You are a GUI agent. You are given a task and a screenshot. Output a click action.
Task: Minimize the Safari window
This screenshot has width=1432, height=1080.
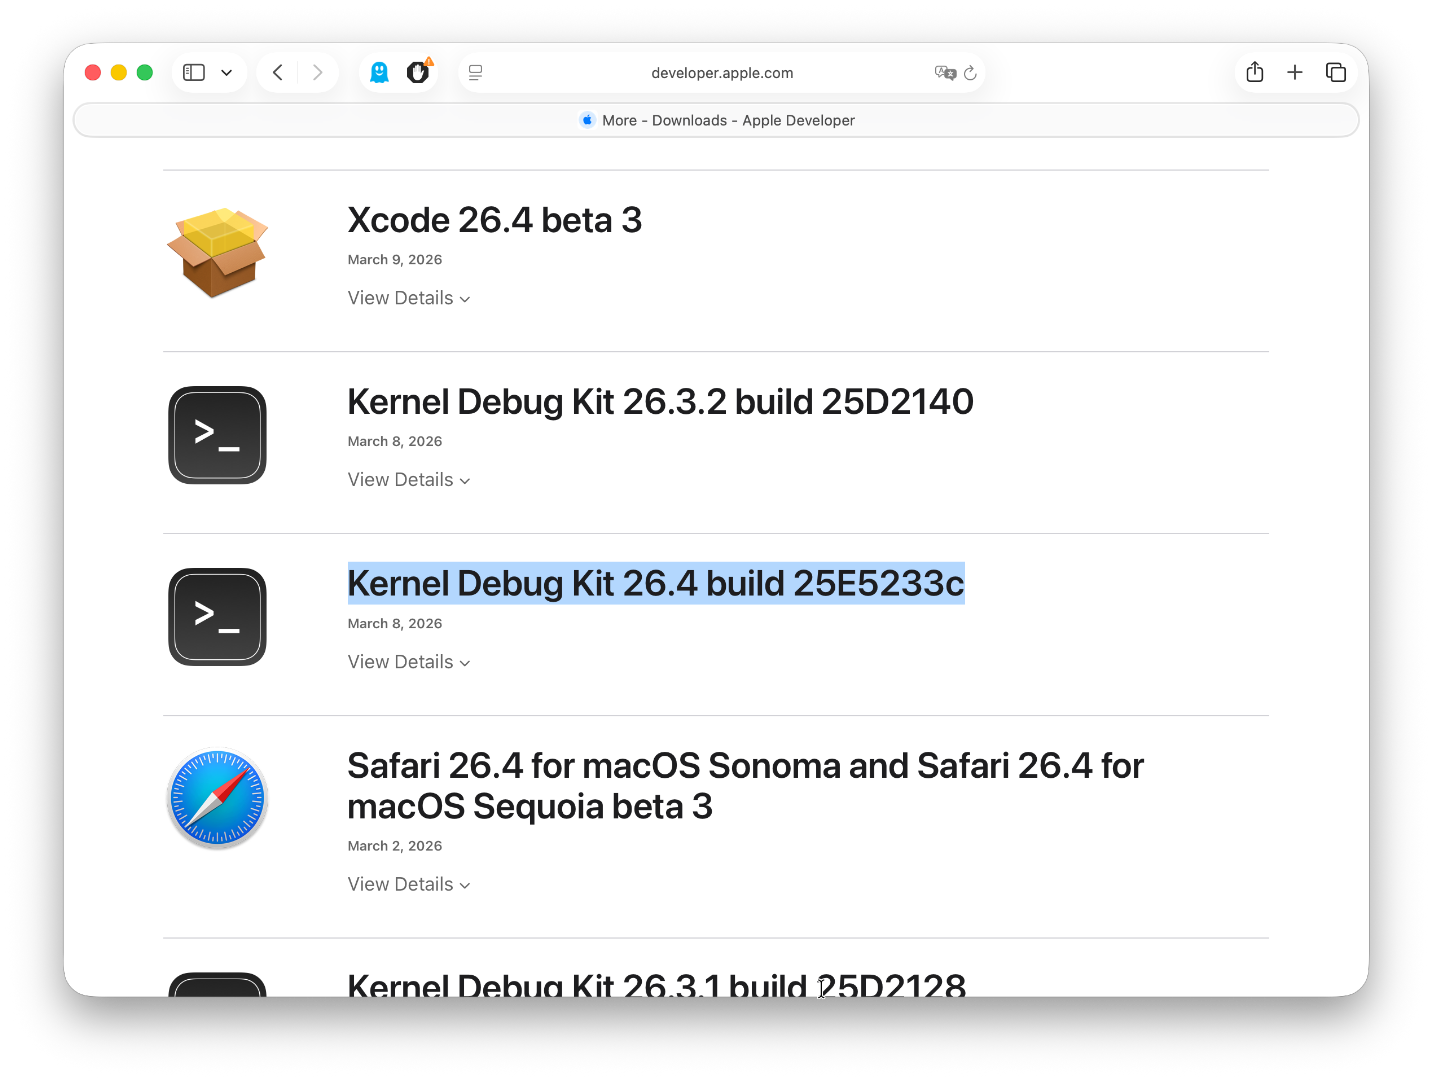pos(119,72)
